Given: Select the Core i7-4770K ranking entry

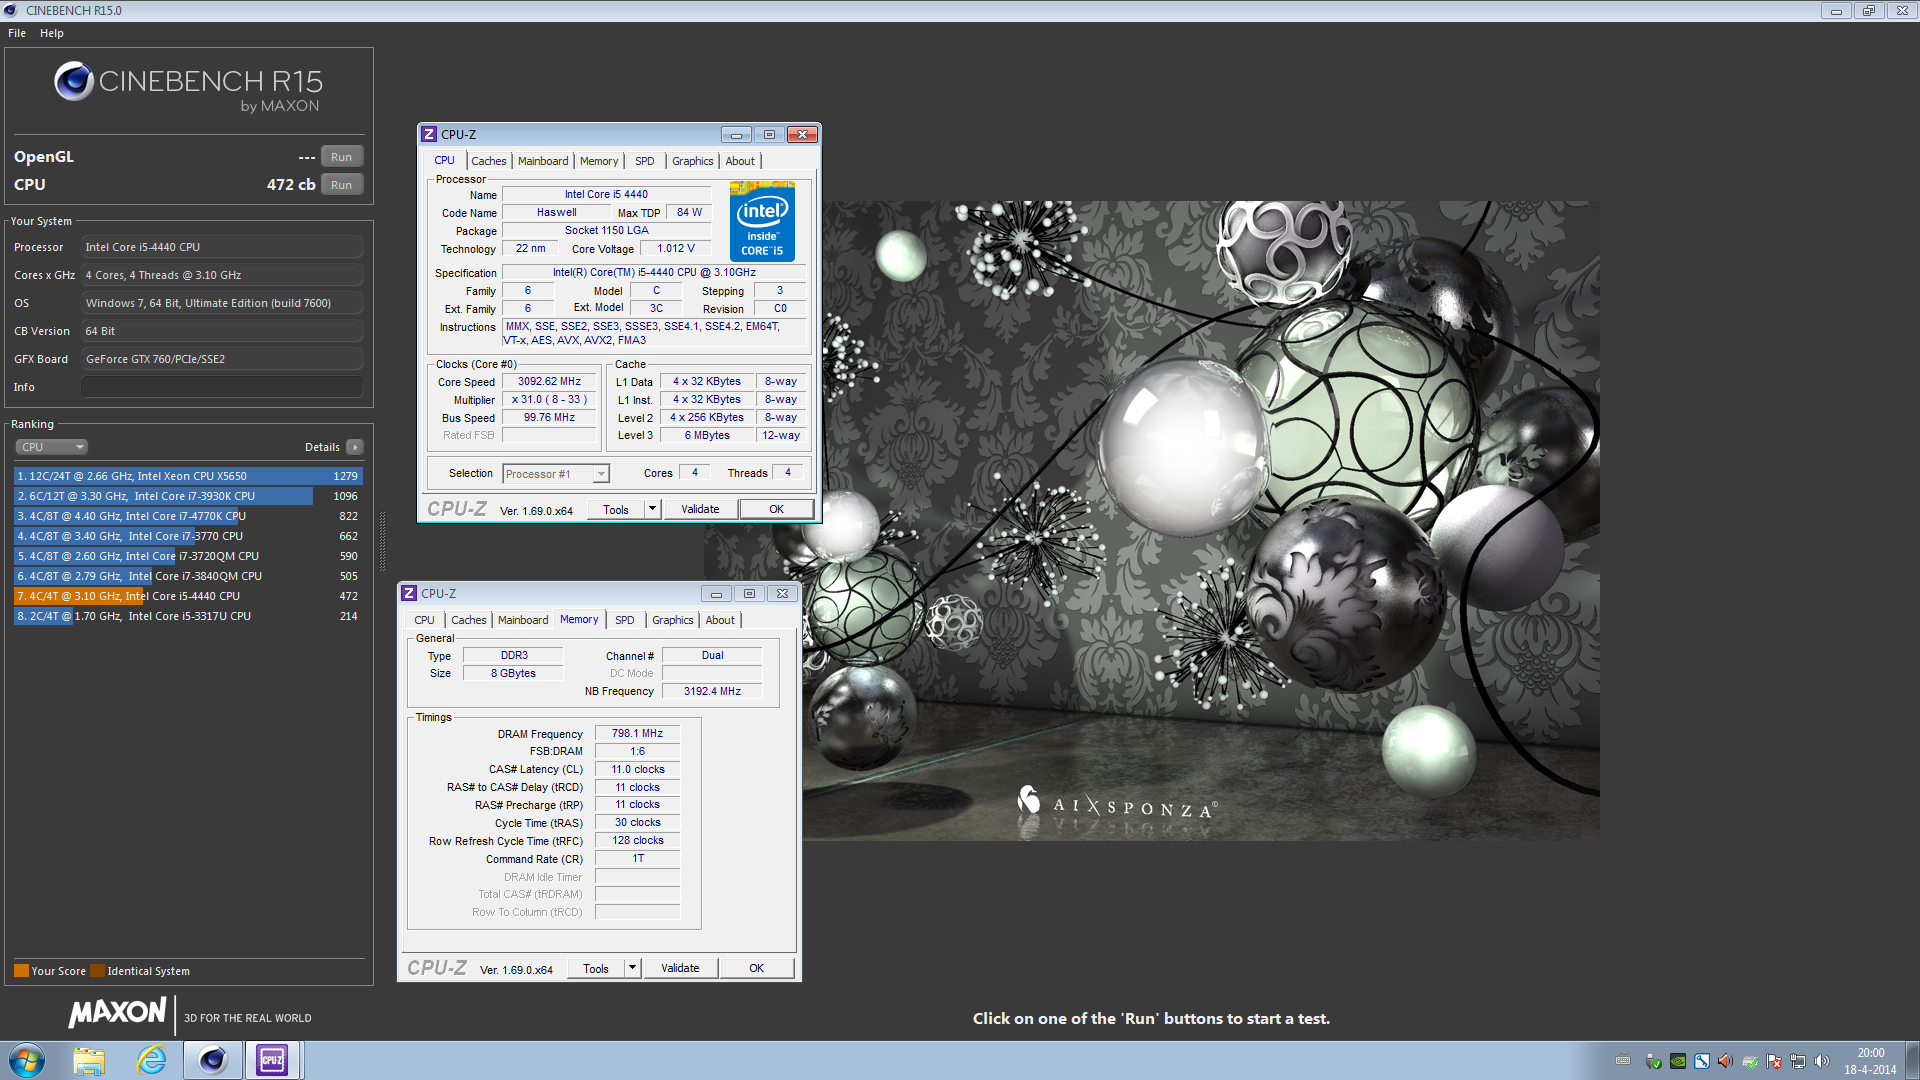Looking at the screenshot, I should point(188,516).
